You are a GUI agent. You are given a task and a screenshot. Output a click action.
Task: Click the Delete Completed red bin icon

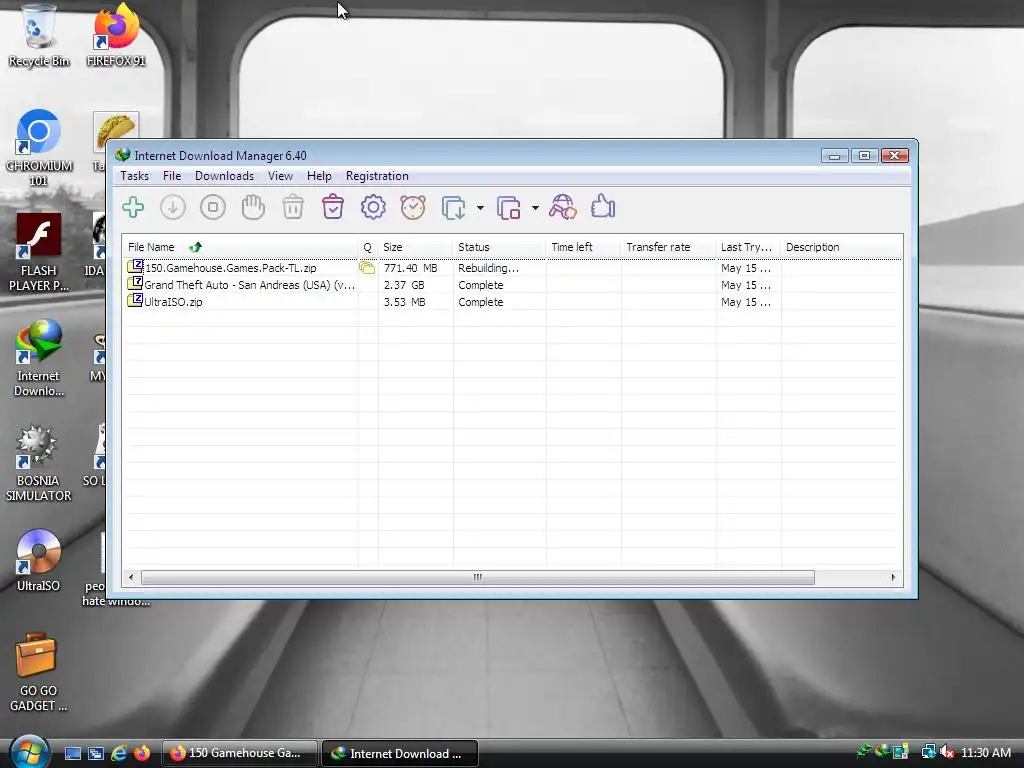point(333,207)
